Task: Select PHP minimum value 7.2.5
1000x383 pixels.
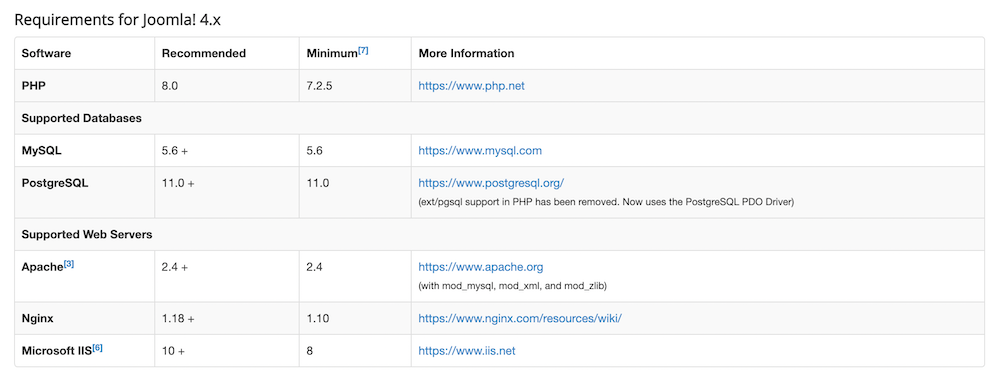Action: click(320, 85)
